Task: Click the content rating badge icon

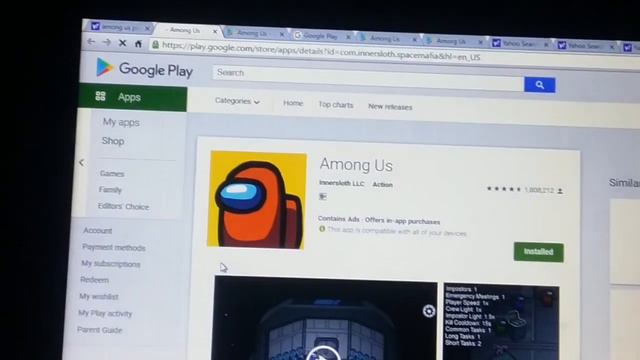Action: point(323,197)
